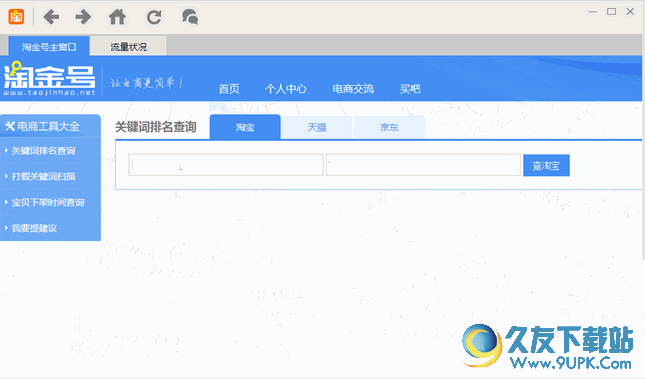Open 个人中心 in the navigation bar
The width and height of the screenshot is (645, 379).
point(286,88)
